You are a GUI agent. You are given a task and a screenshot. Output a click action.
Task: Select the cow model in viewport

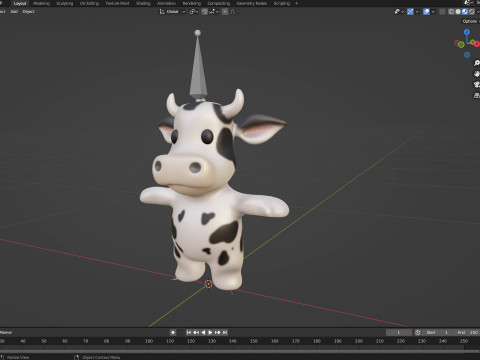(207, 200)
